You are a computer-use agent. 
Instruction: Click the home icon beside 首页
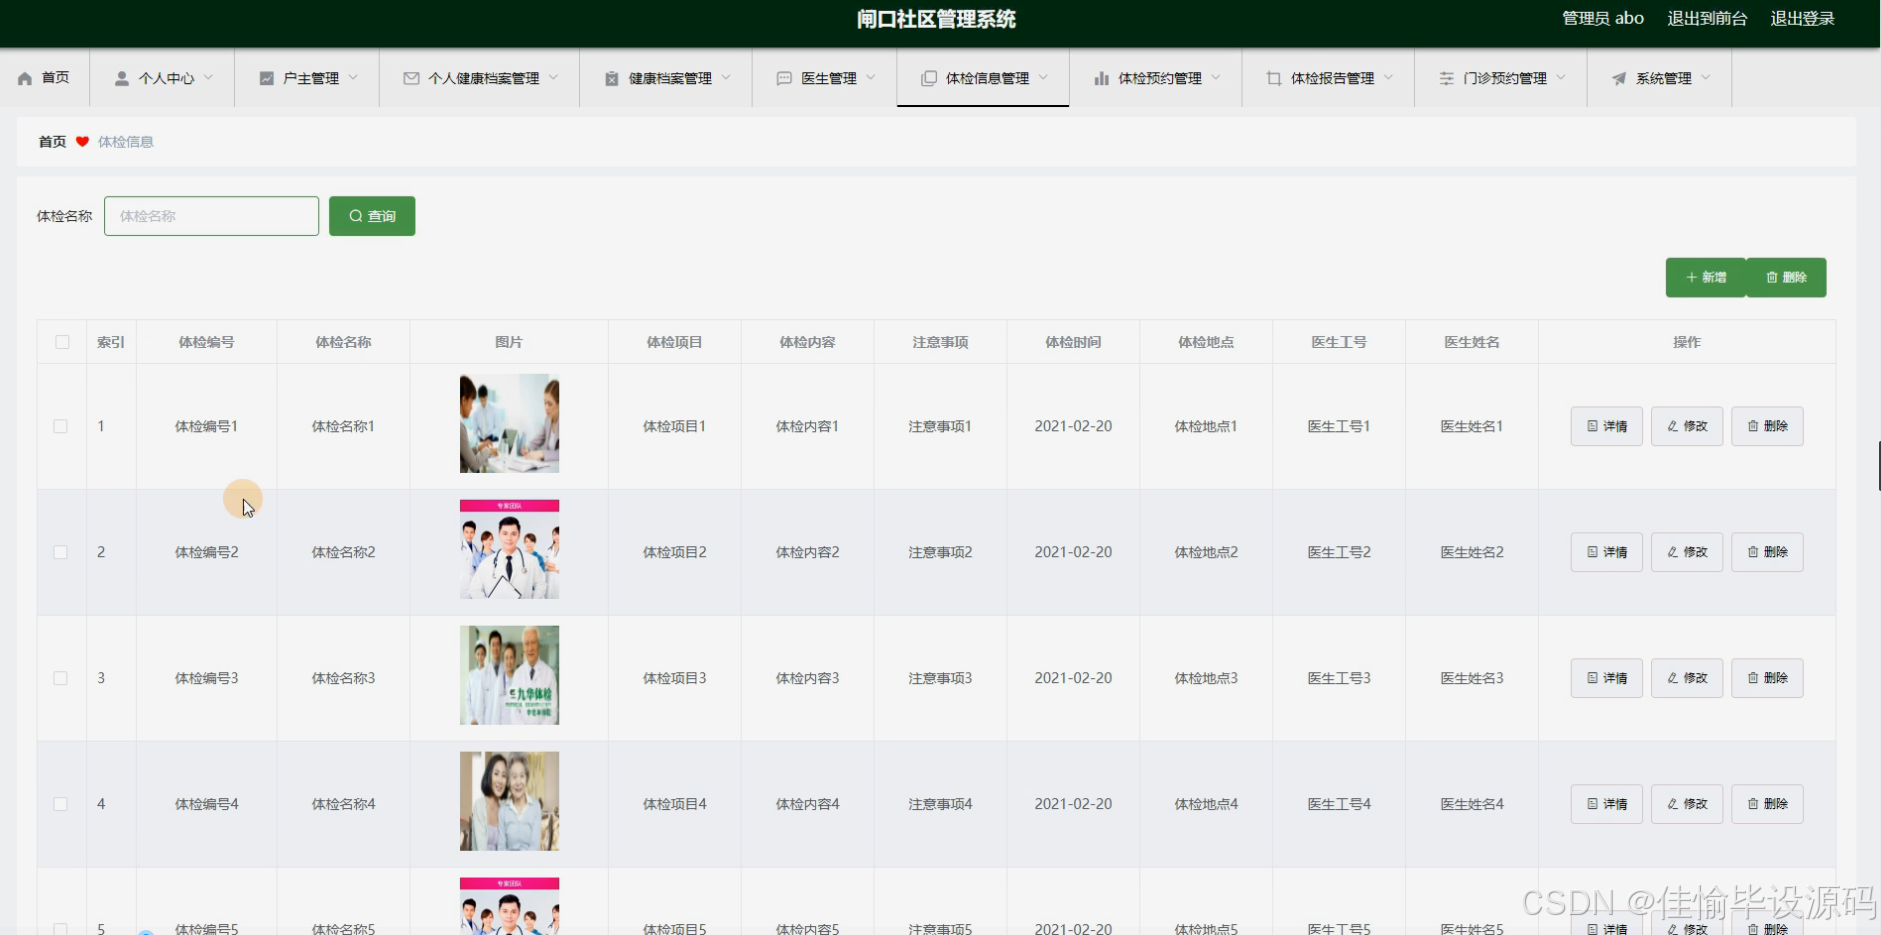coord(25,78)
